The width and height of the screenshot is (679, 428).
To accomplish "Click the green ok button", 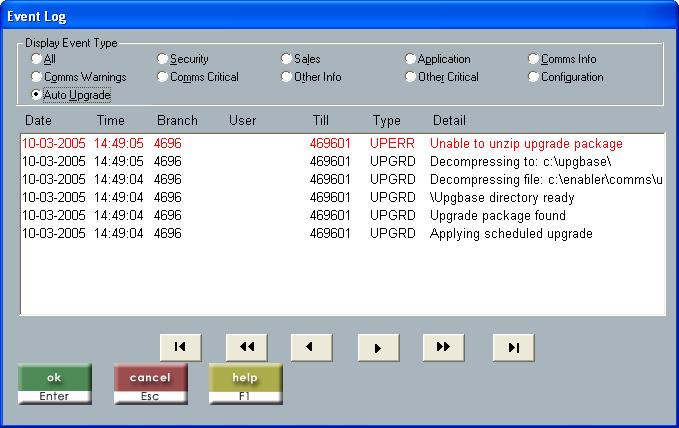I will (x=55, y=384).
